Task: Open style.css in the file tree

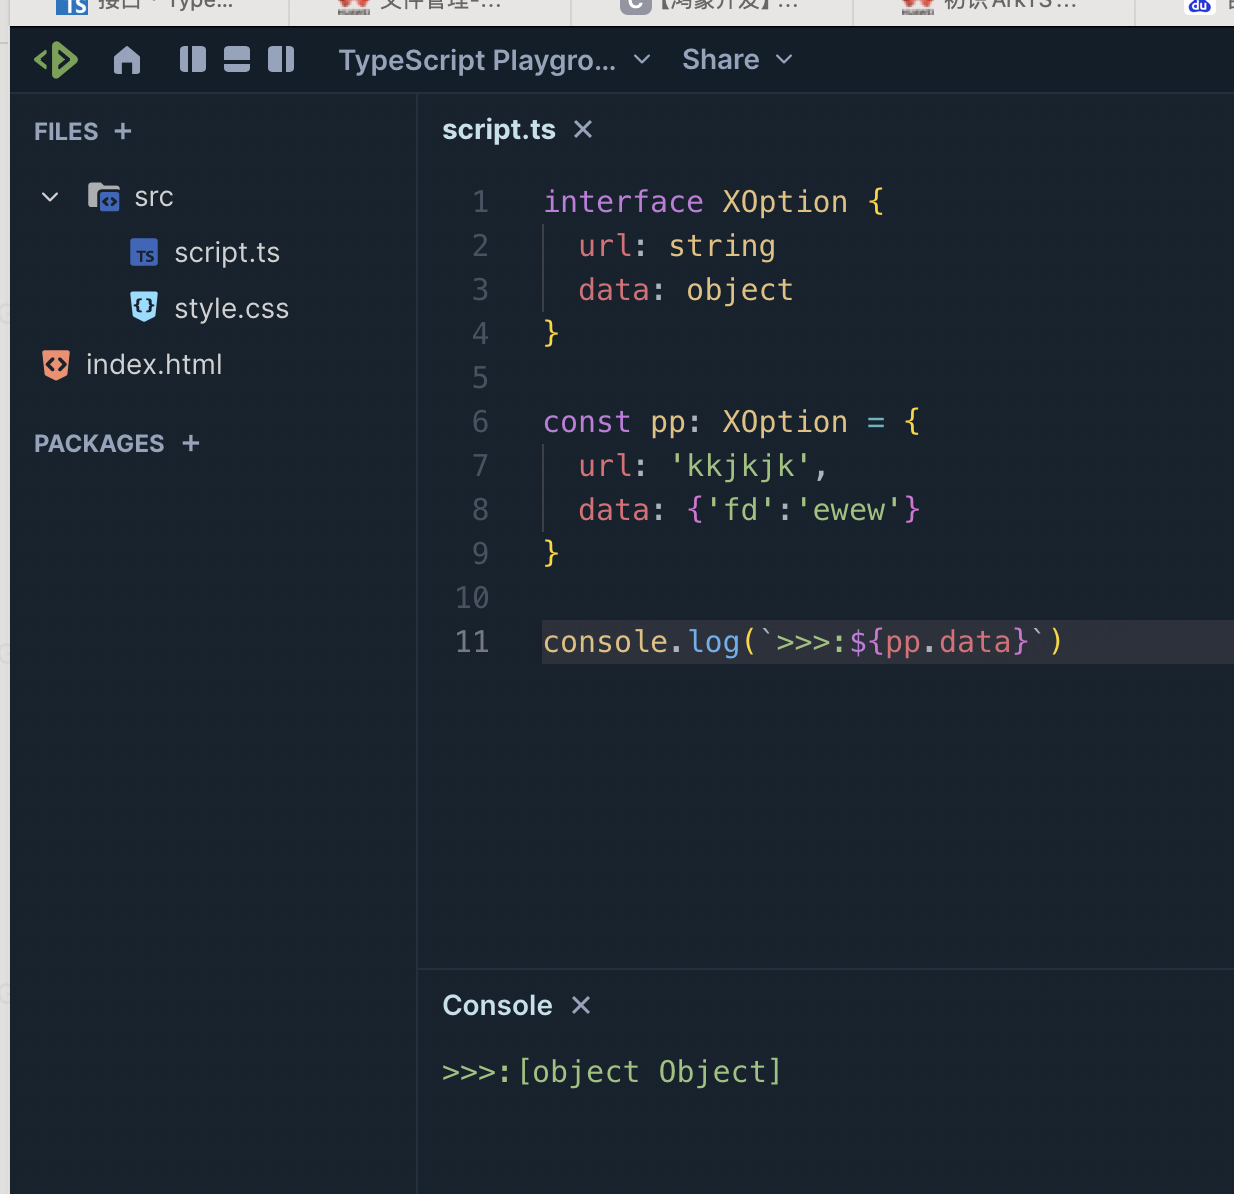Action: click(231, 309)
